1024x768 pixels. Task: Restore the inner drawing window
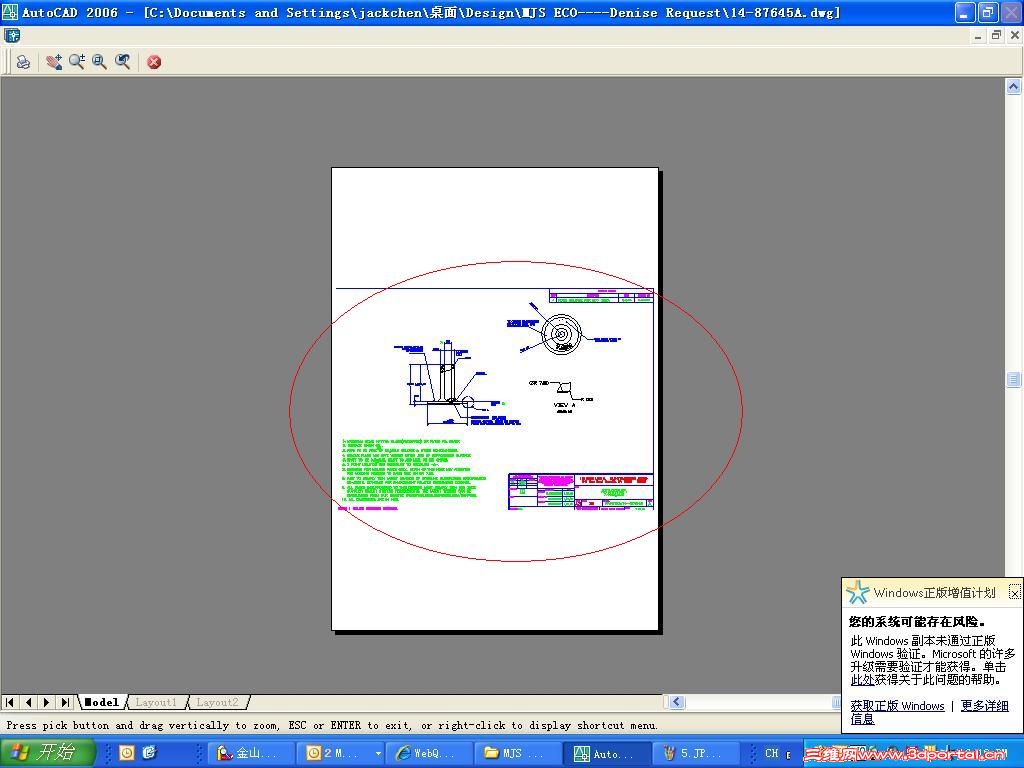tap(996, 36)
